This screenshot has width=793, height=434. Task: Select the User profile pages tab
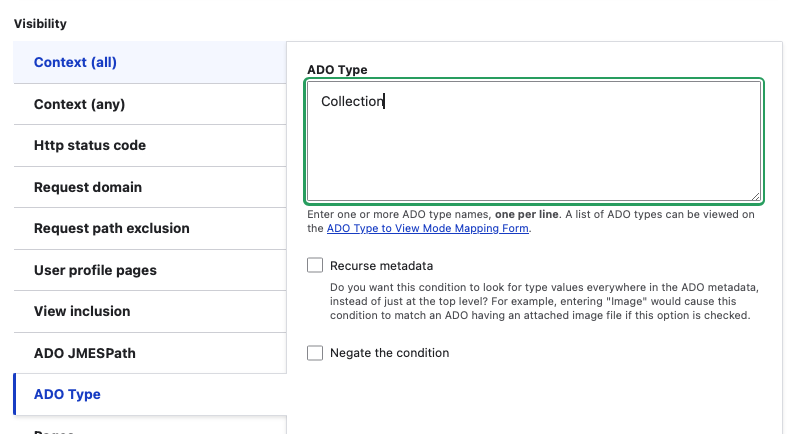click(95, 270)
